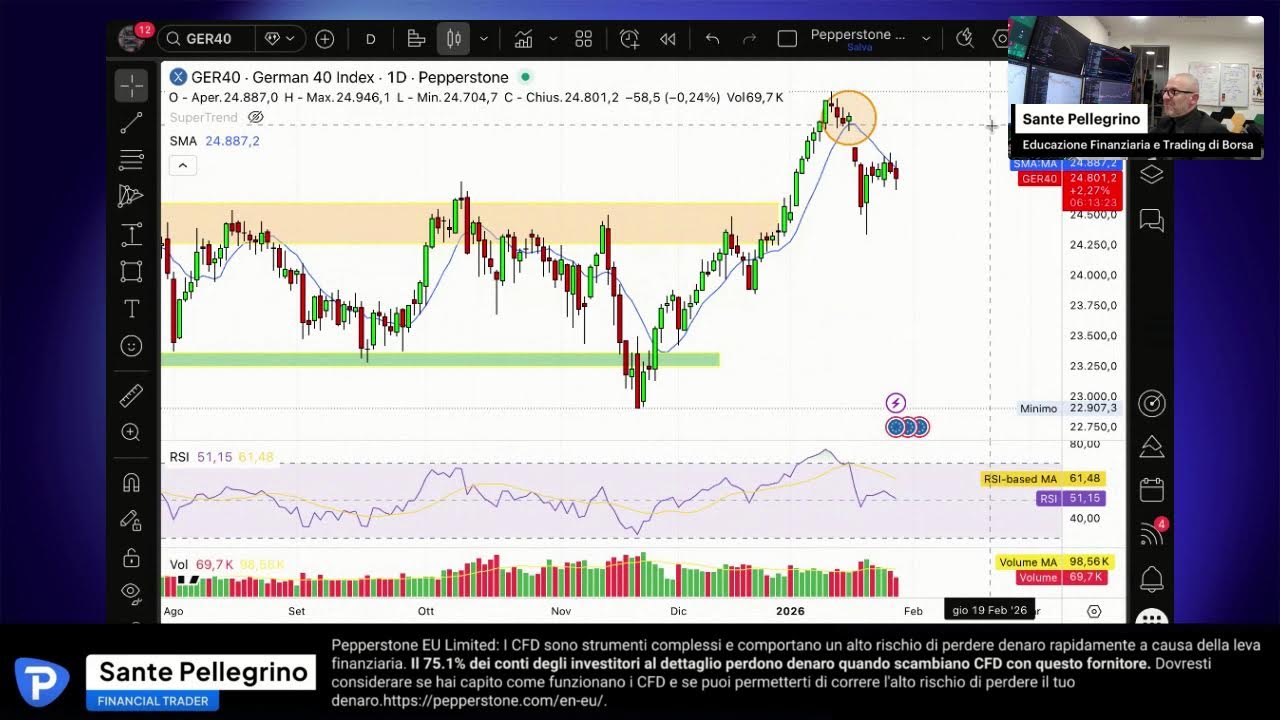Add a symbol with the plus button
The height and width of the screenshot is (720, 1280).
pos(325,39)
